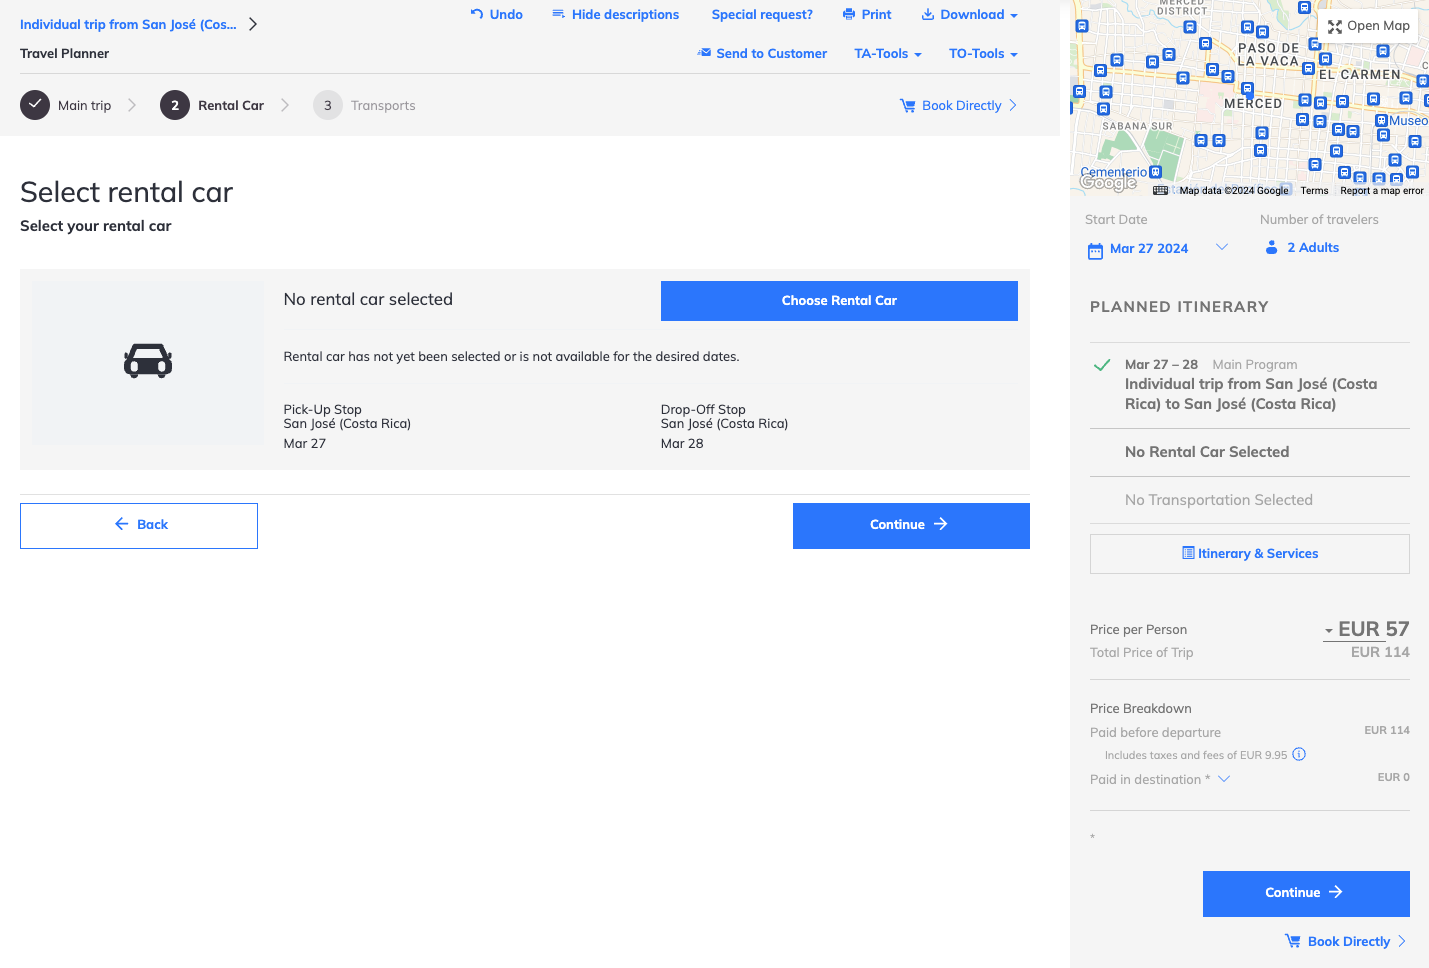The height and width of the screenshot is (968, 1429).
Task: Click the checked Main trip step circle
Action: 35,105
